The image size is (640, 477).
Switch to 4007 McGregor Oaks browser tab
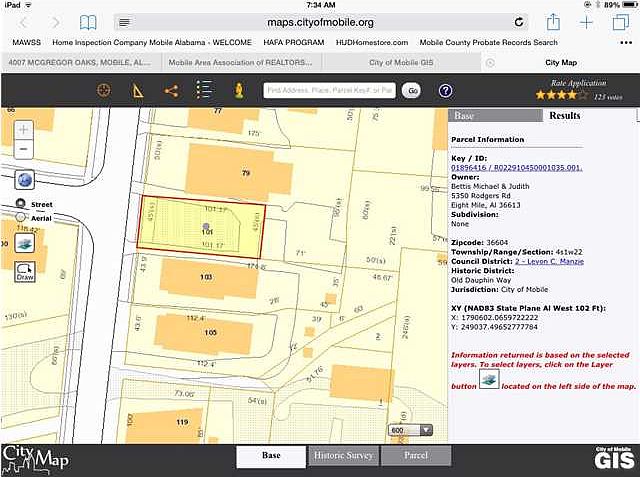(x=81, y=62)
